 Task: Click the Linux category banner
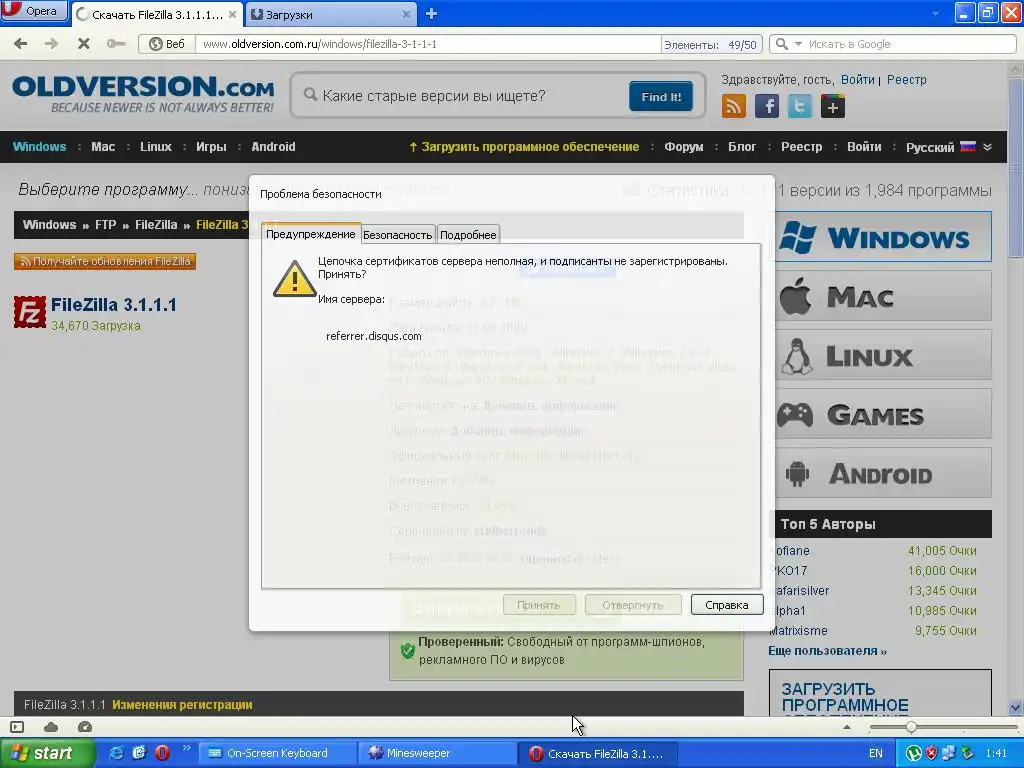click(882, 355)
